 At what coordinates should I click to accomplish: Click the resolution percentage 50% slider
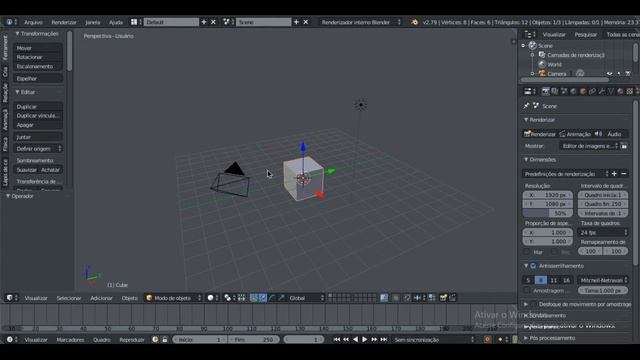click(547, 213)
